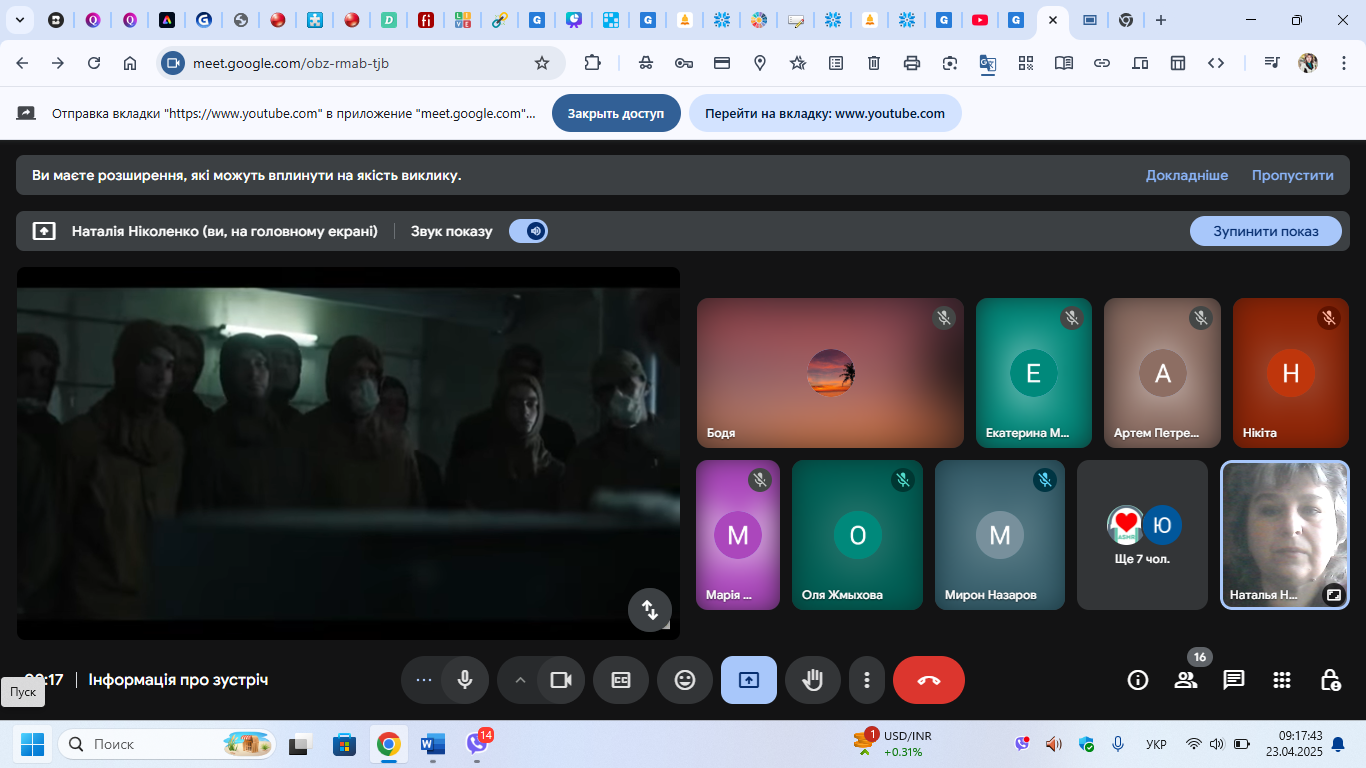Viewport: 1366px width, 768px height.
Task: Open the screenshot capture icon in toolbar
Action: pos(950,63)
